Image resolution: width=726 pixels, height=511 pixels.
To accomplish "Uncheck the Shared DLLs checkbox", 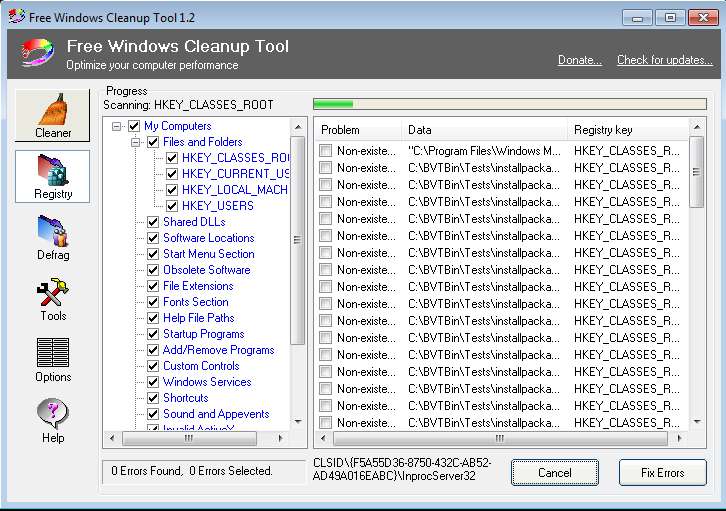I will click(x=153, y=222).
